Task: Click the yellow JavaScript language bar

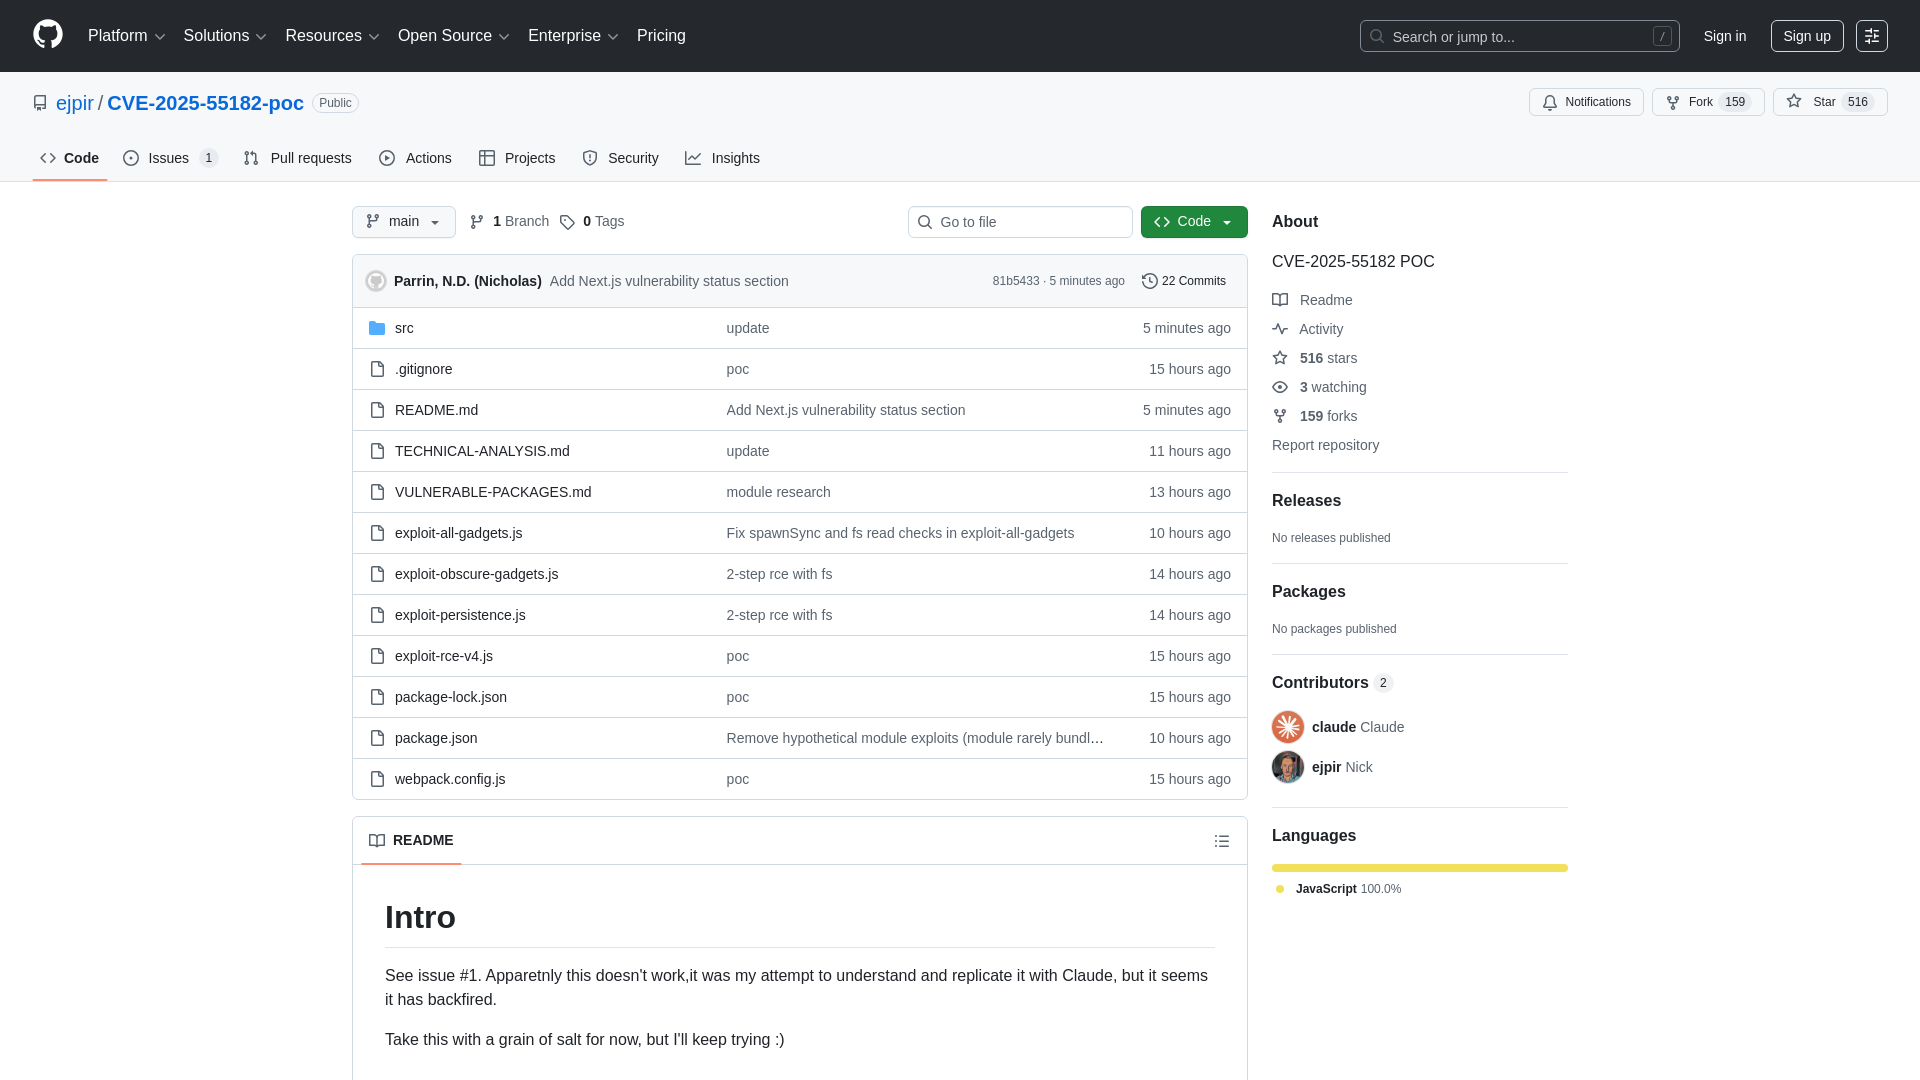Action: [x=1419, y=868]
